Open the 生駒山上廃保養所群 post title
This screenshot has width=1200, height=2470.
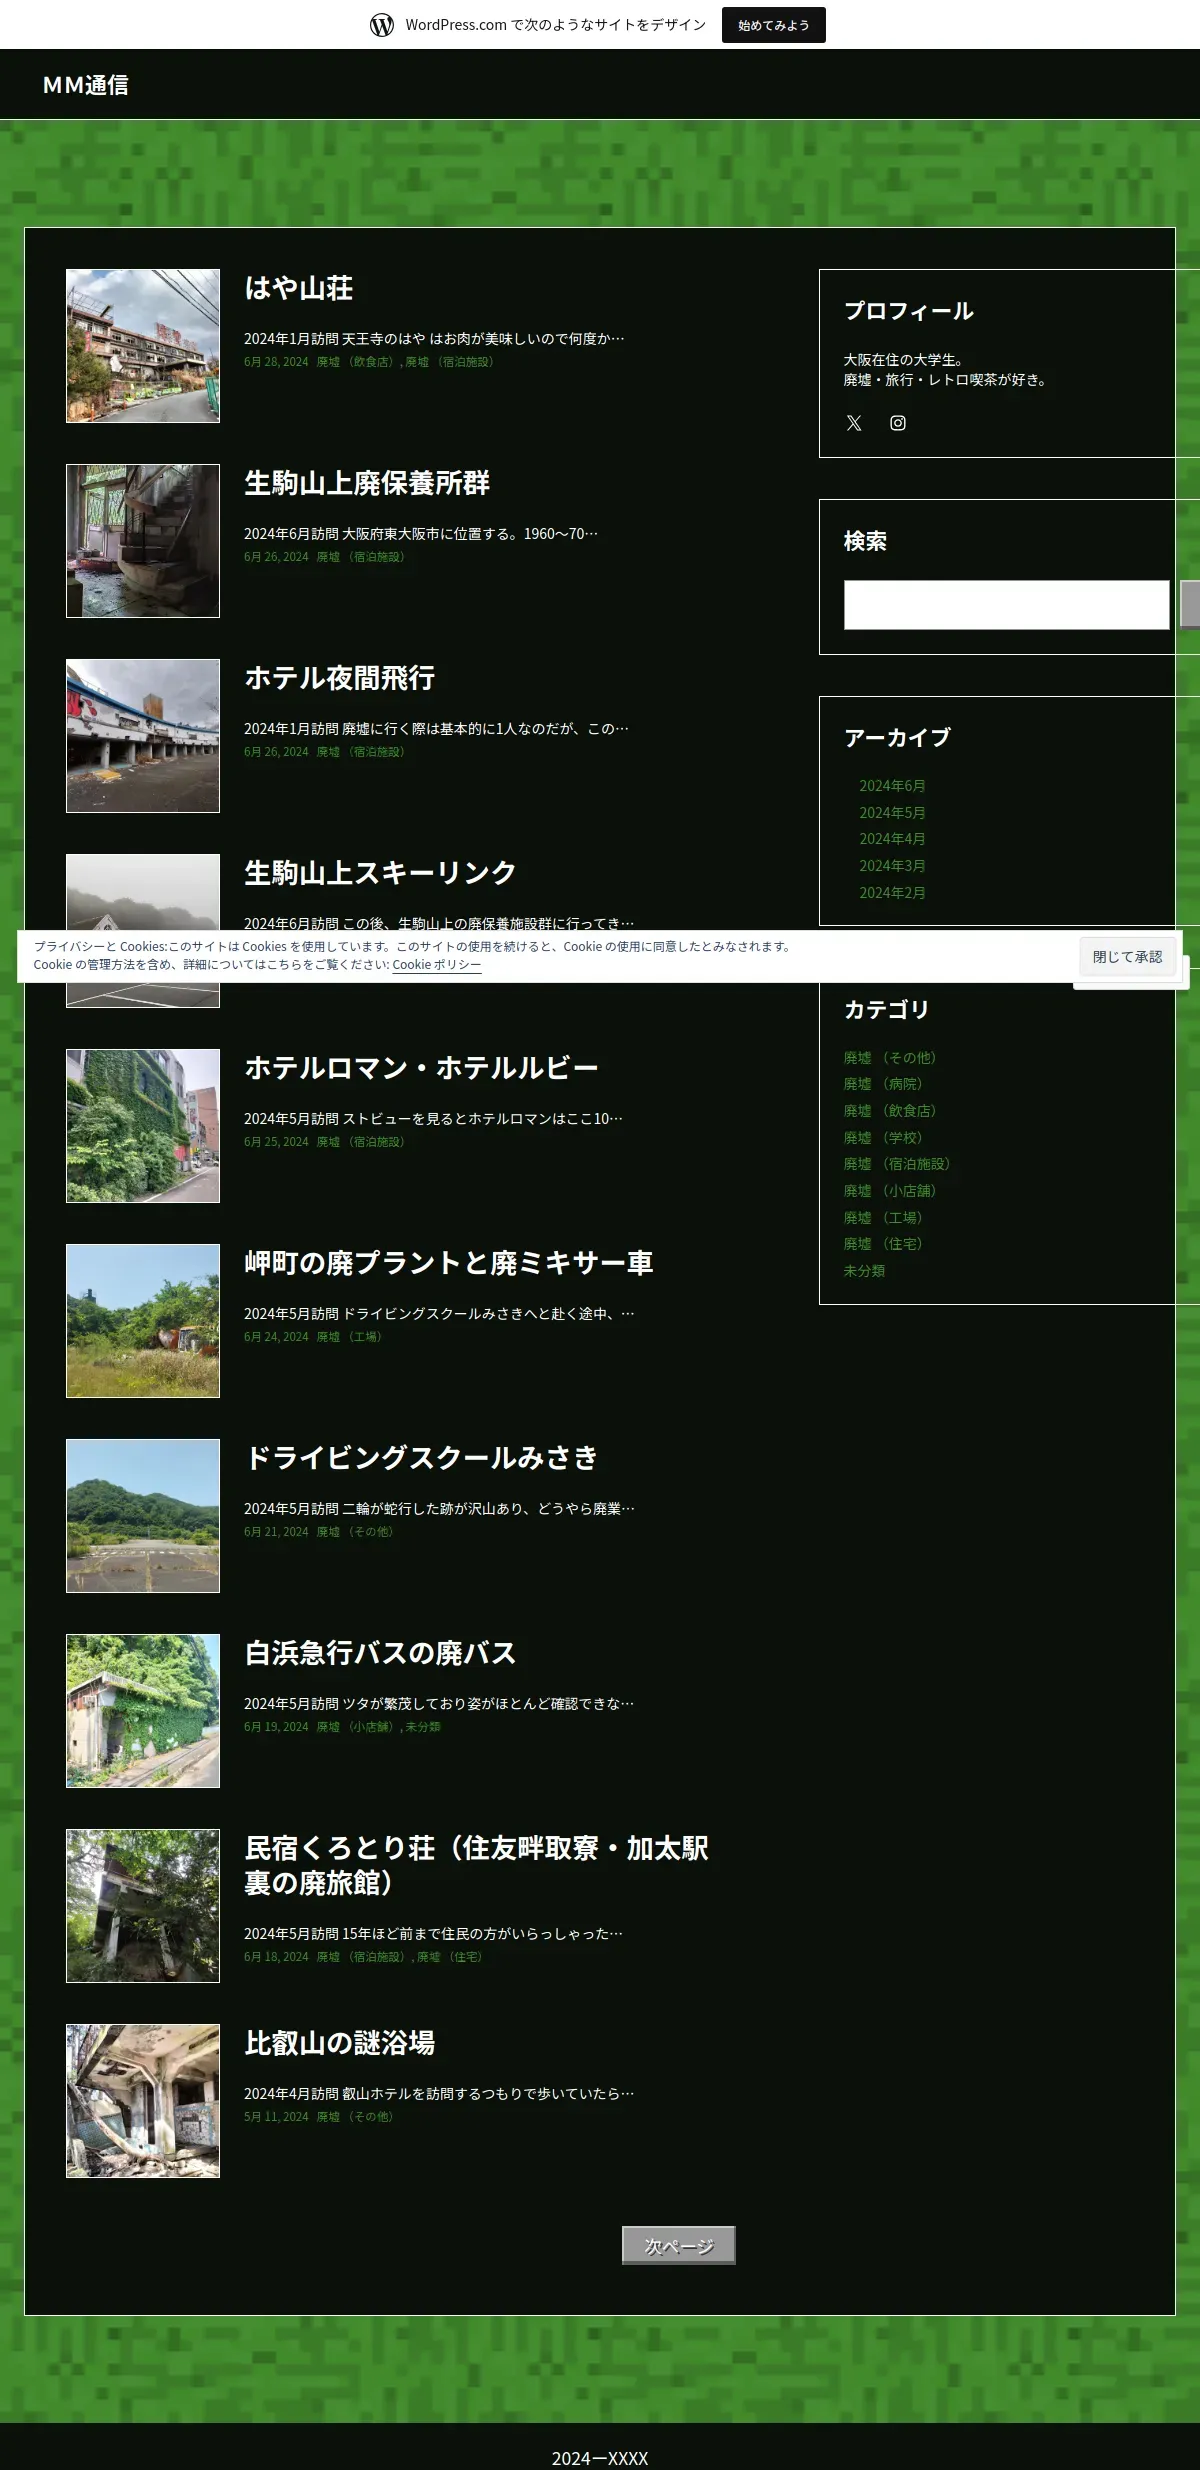(367, 483)
